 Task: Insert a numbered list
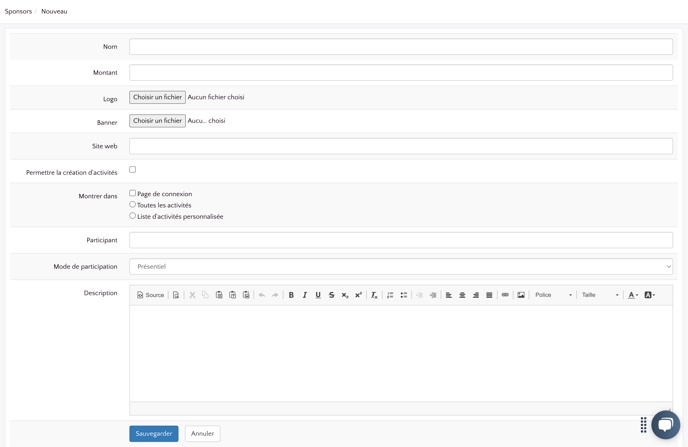tap(390, 295)
